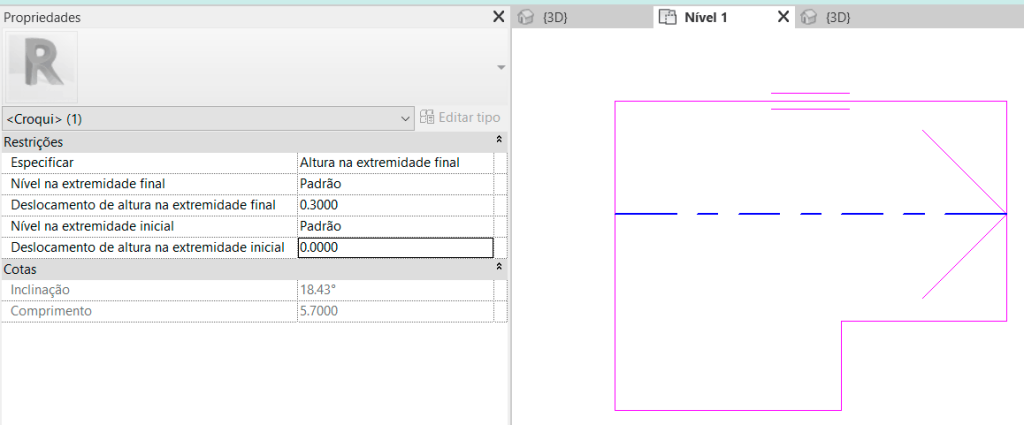
Task: Switch to the second {3D} view tab
Action: [838, 18]
